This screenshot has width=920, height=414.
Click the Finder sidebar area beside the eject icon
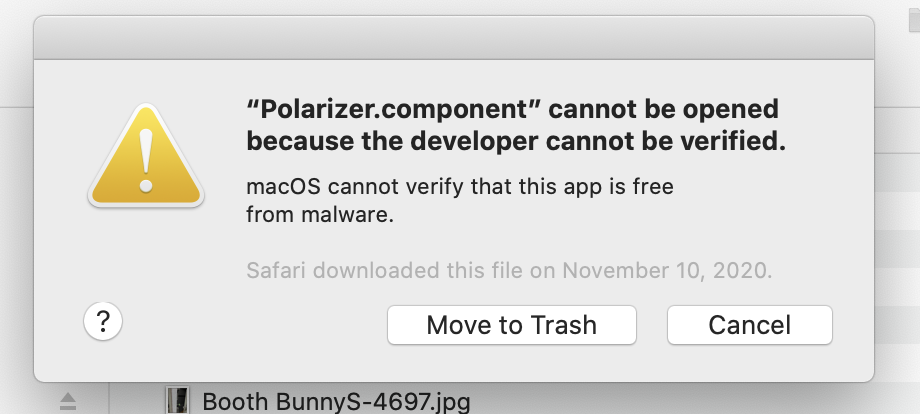point(30,401)
